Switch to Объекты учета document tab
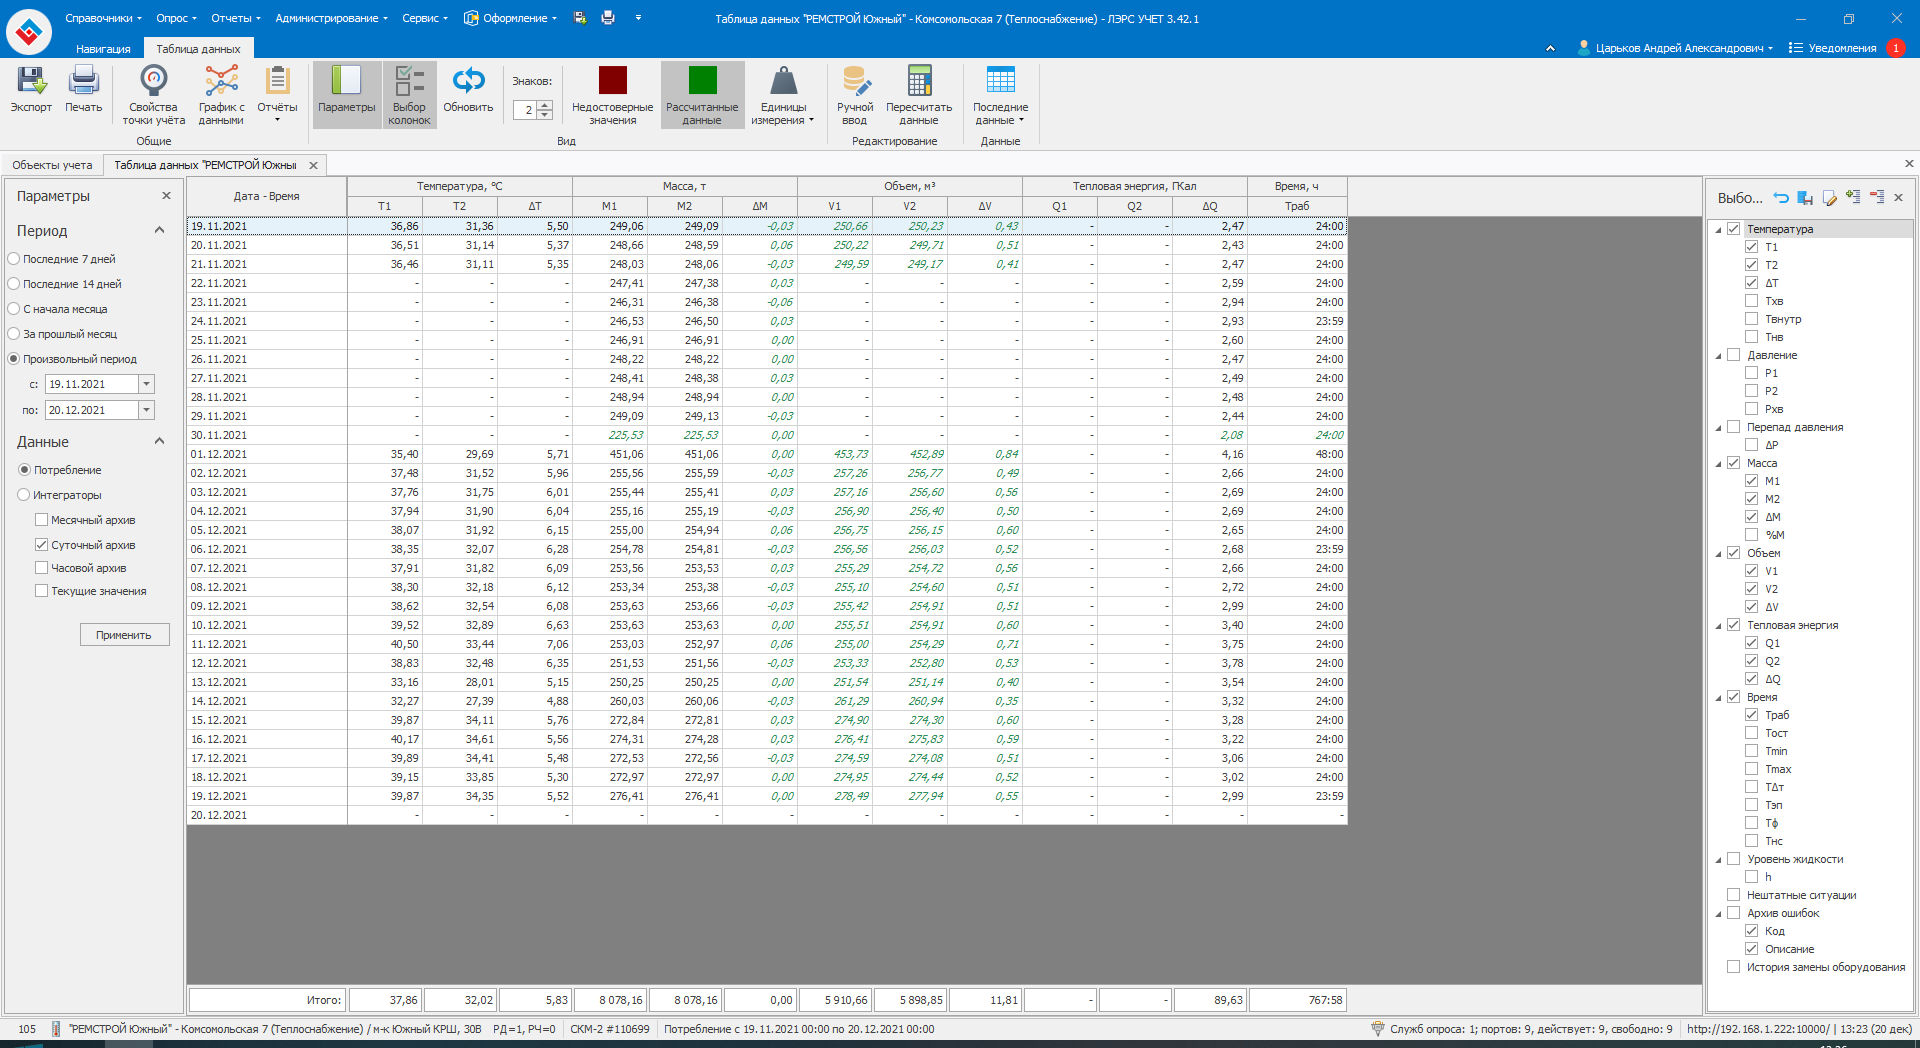 52,165
